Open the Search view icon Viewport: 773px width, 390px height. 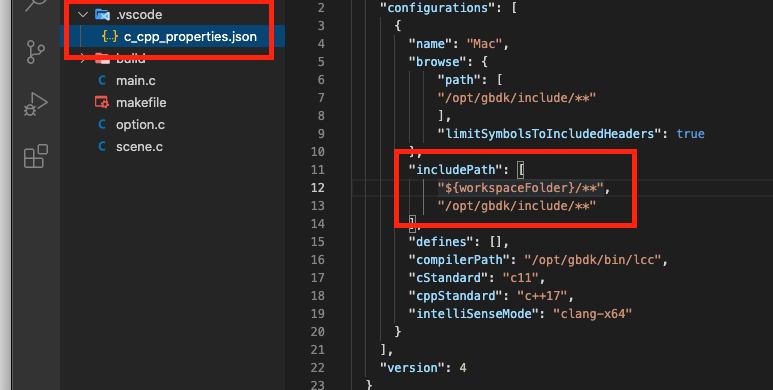click(x=35, y=5)
